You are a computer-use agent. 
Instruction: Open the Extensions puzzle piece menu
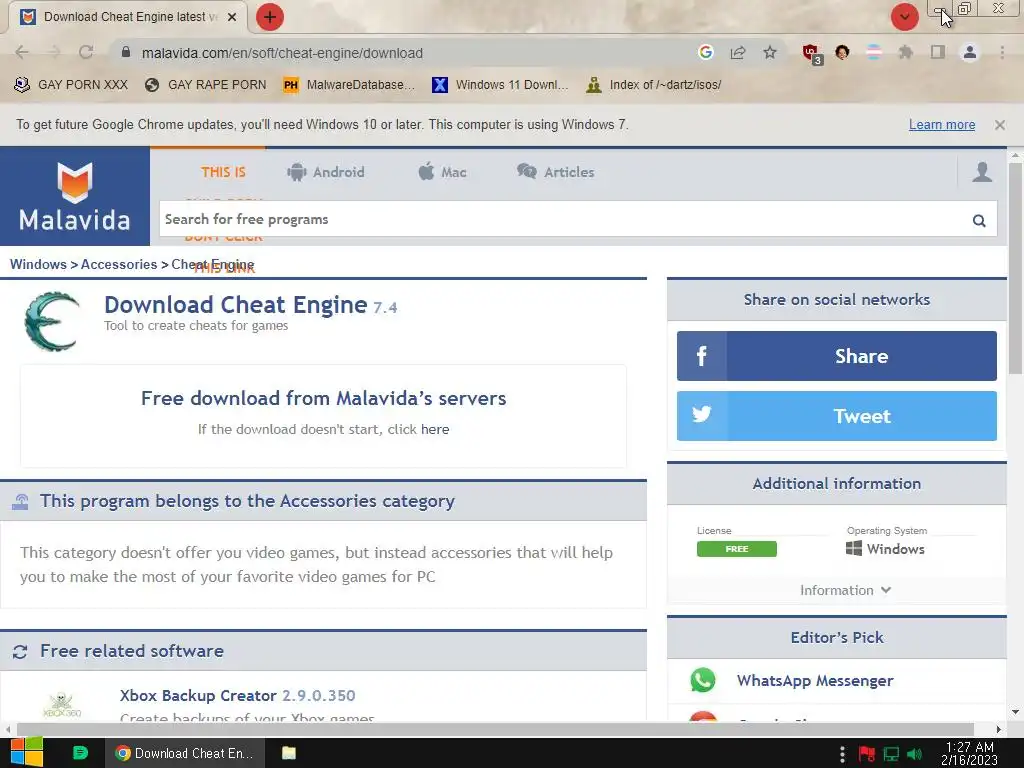[x=905, y=52]
